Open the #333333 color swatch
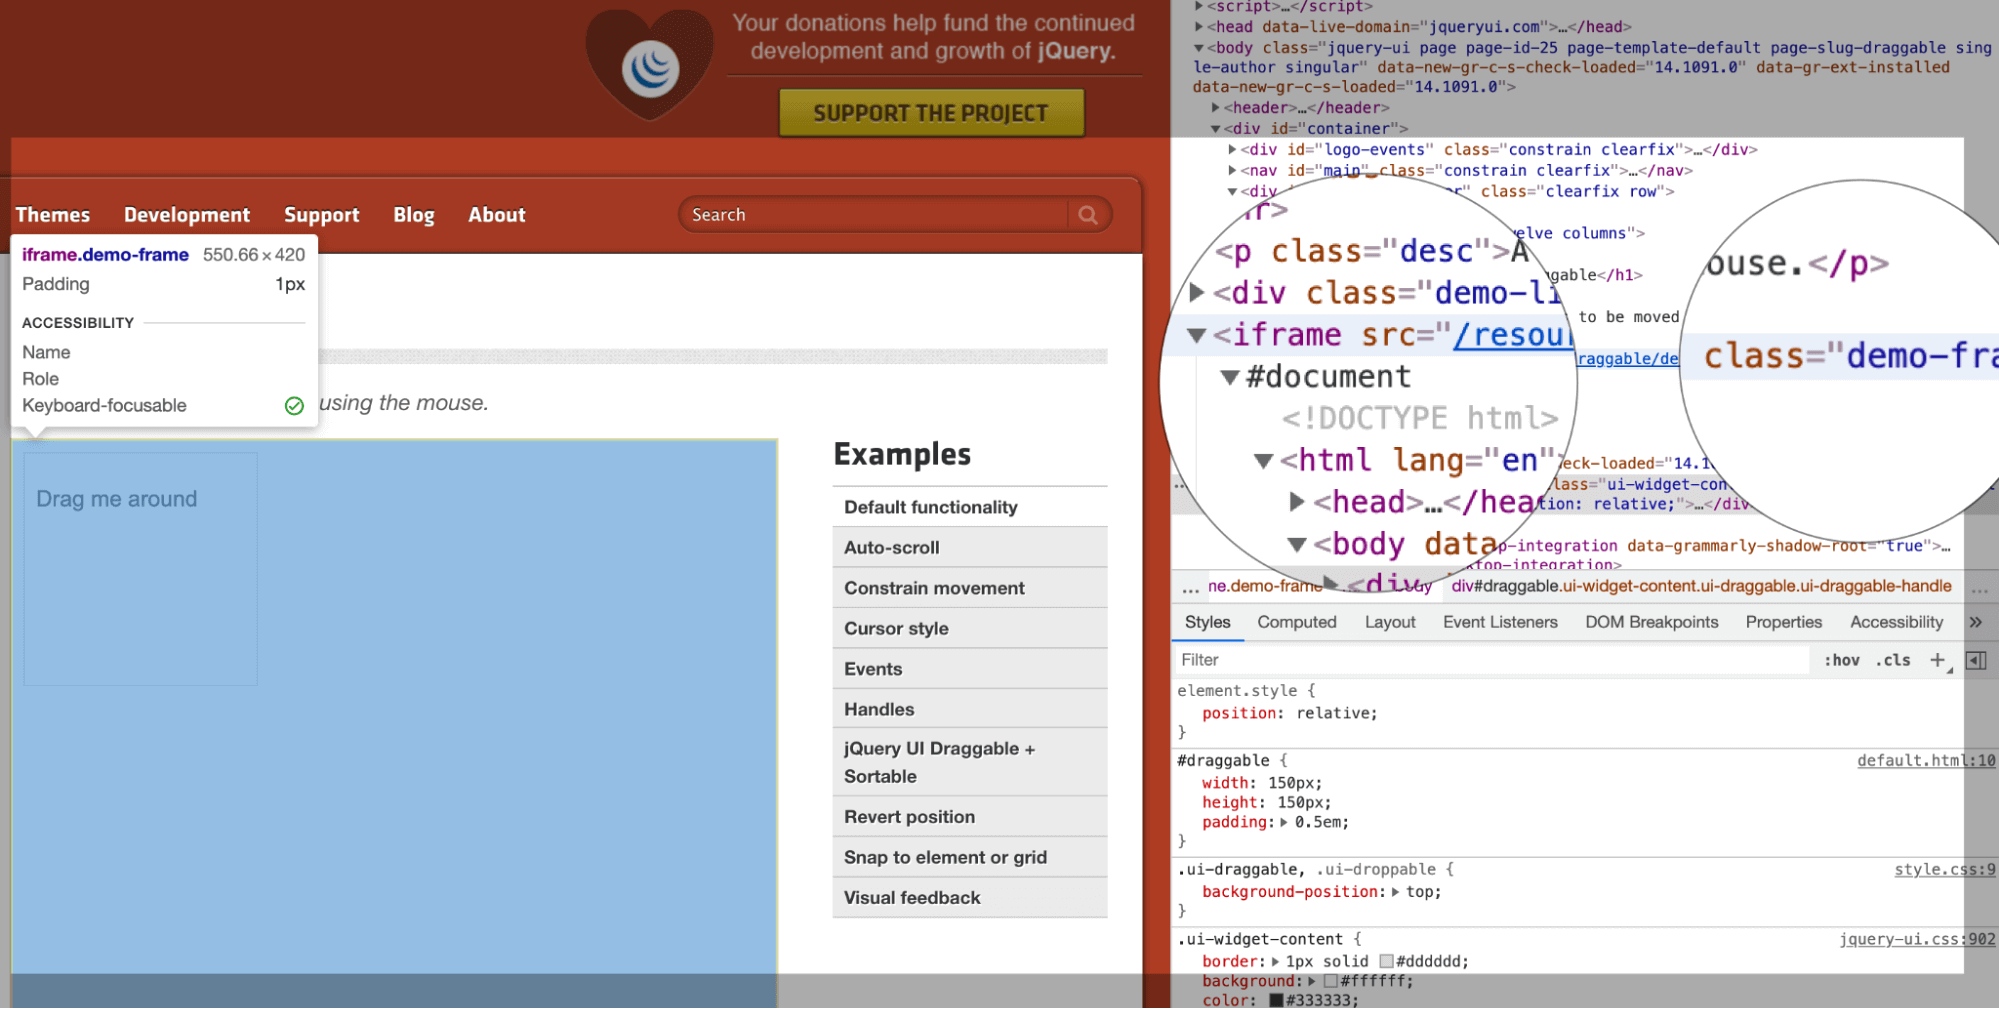The width and height of the screenshot is (1999, 1009). tap(1276, 1000)
